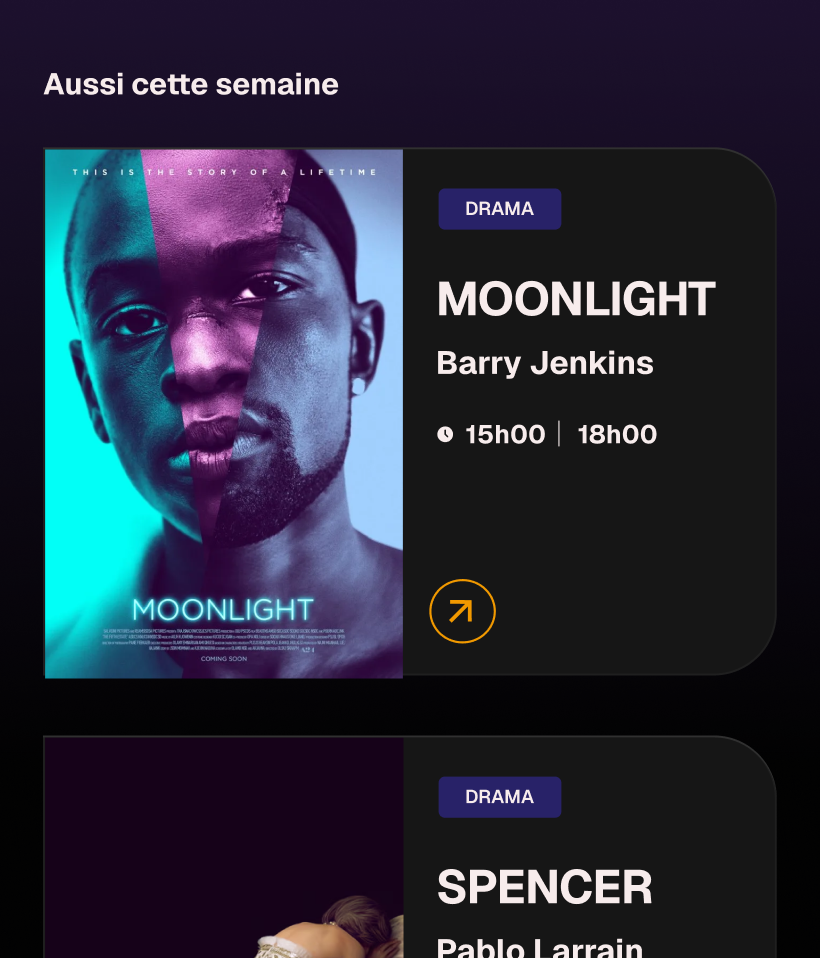This screenshot has width=820, height=958.
Task: Click the "Aussi cette semaine" heading
Action: pos(191,85)
